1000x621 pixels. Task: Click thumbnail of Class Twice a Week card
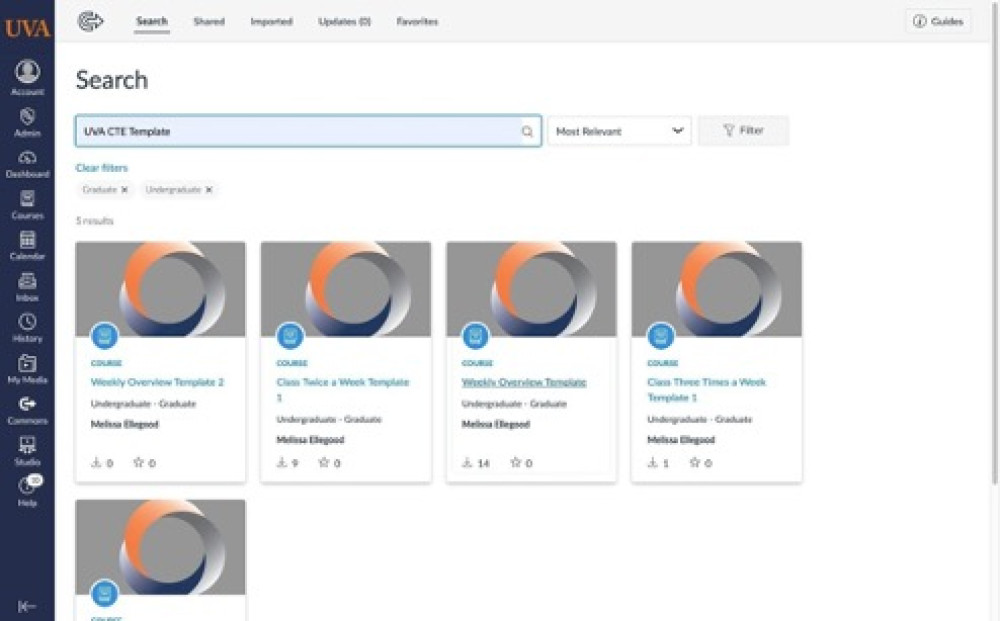(x=346, y=289)
